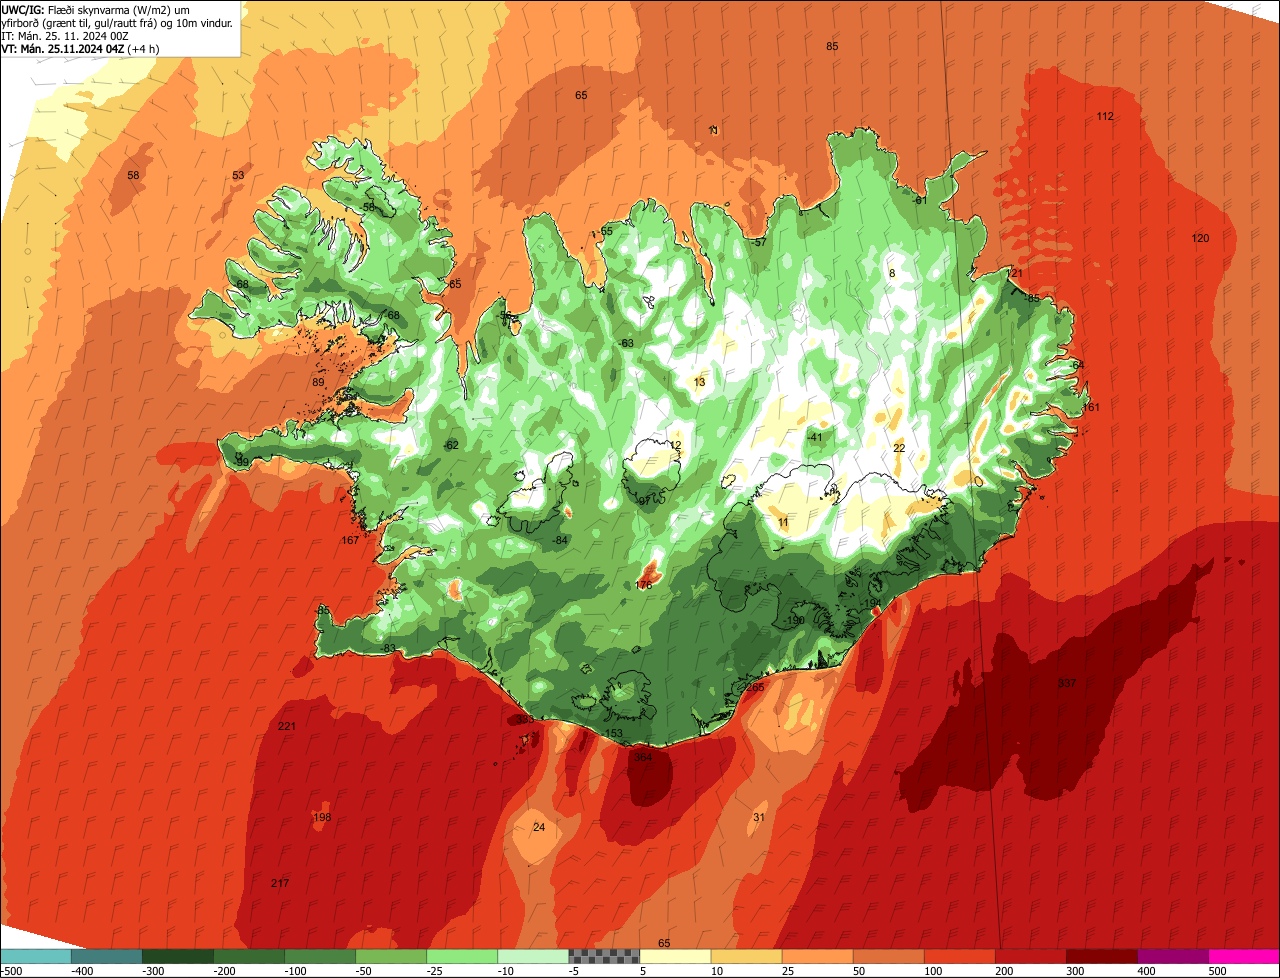1280x978 pixels.
Task: Click the red 200 to 300 legend swatch
Action: point(1029,956)
